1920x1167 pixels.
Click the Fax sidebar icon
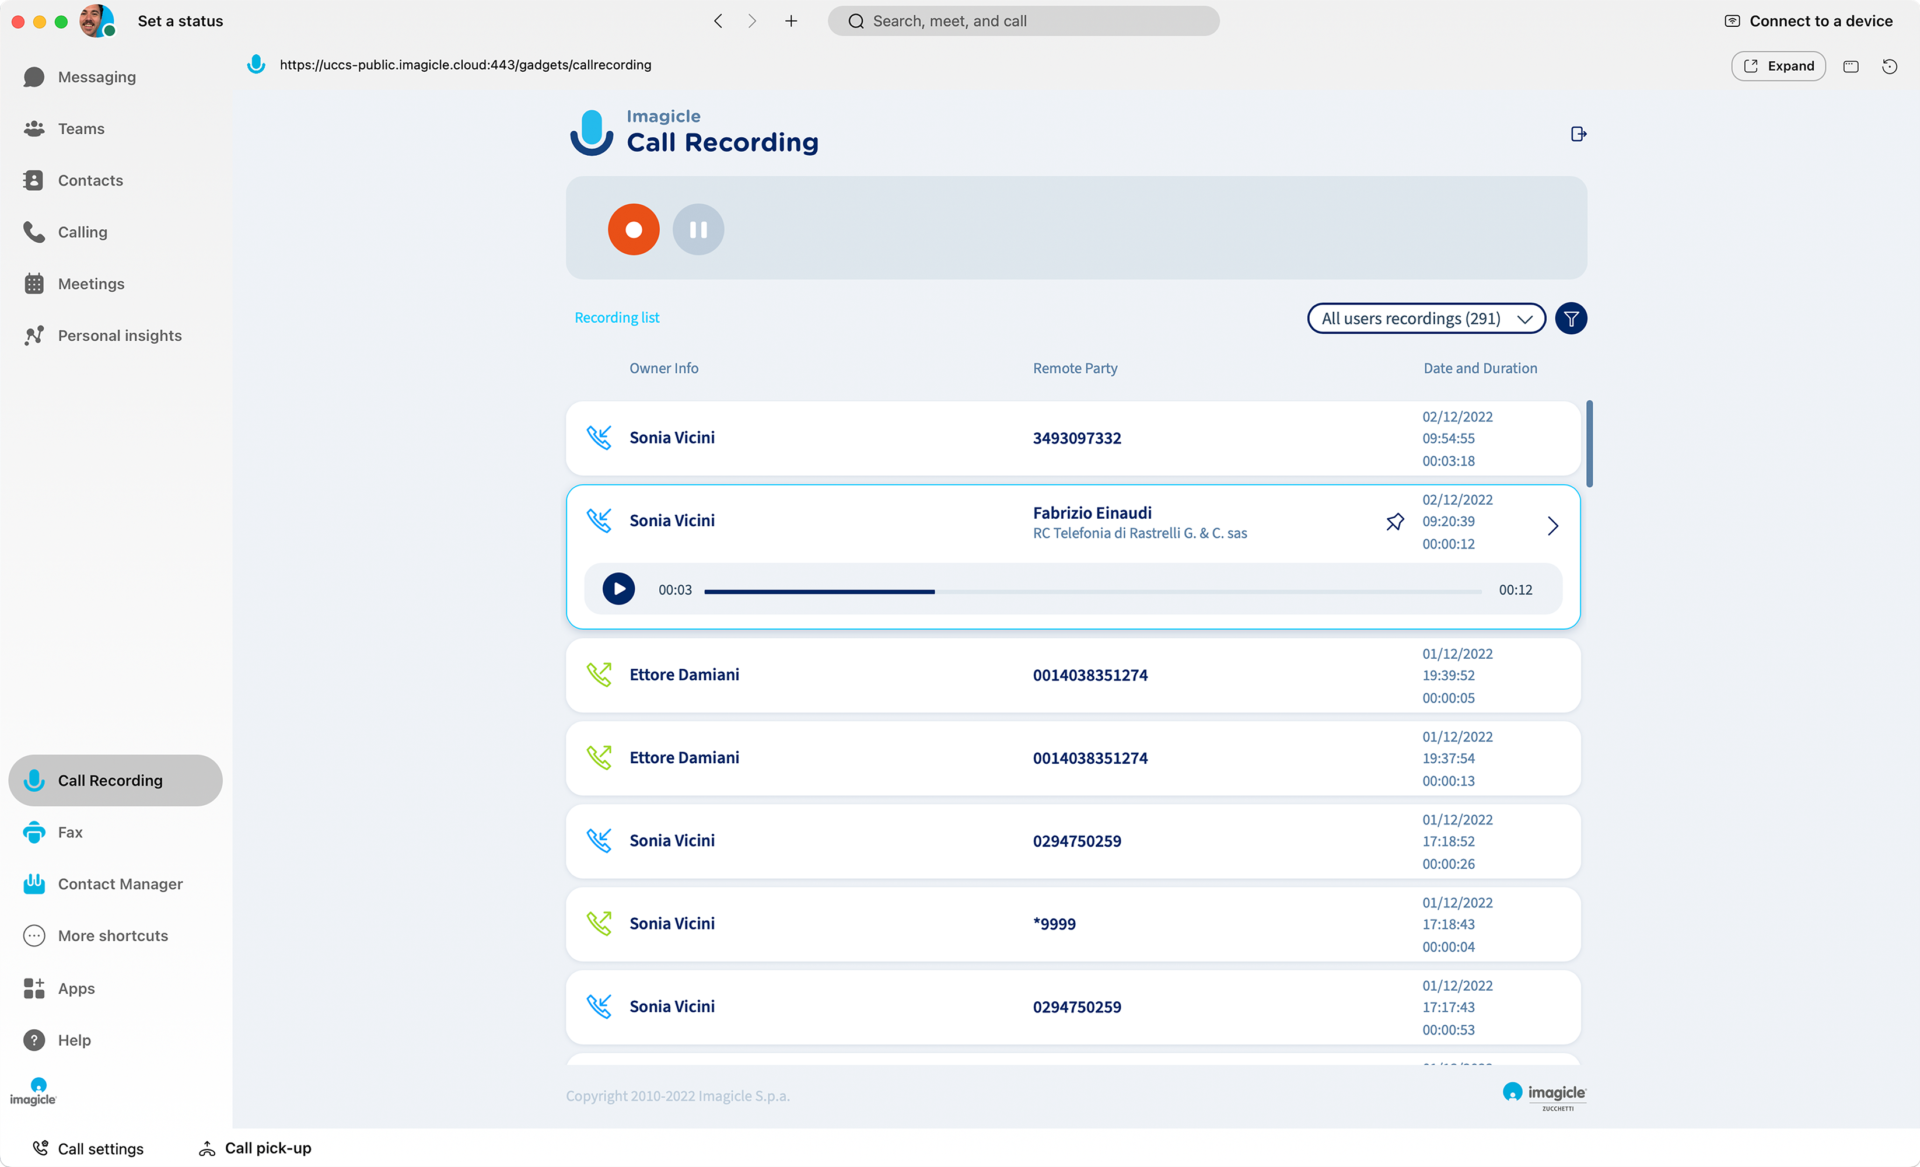33,831
